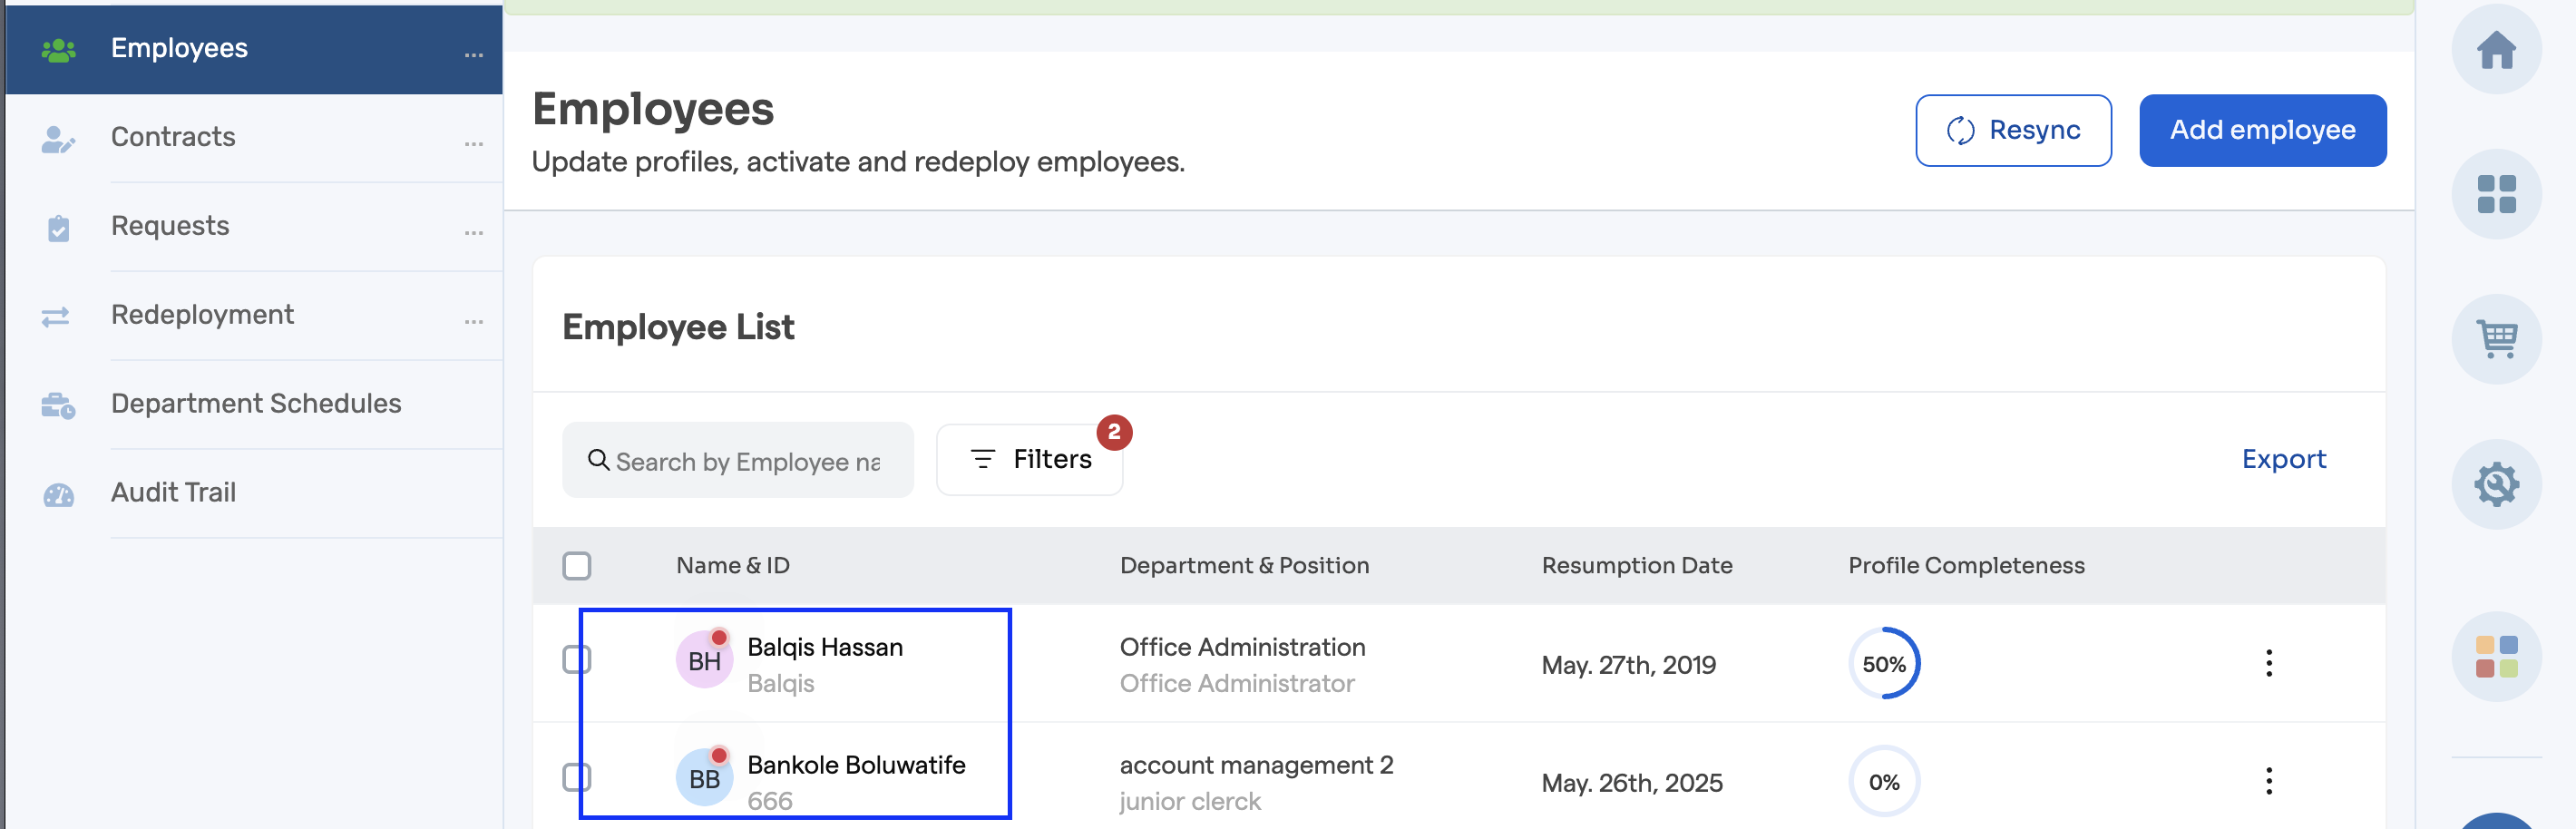Screen dimensions: 2576x829
Task: Tick the Bankole Boluwatife row checkbox
Action: pos(577,778)
